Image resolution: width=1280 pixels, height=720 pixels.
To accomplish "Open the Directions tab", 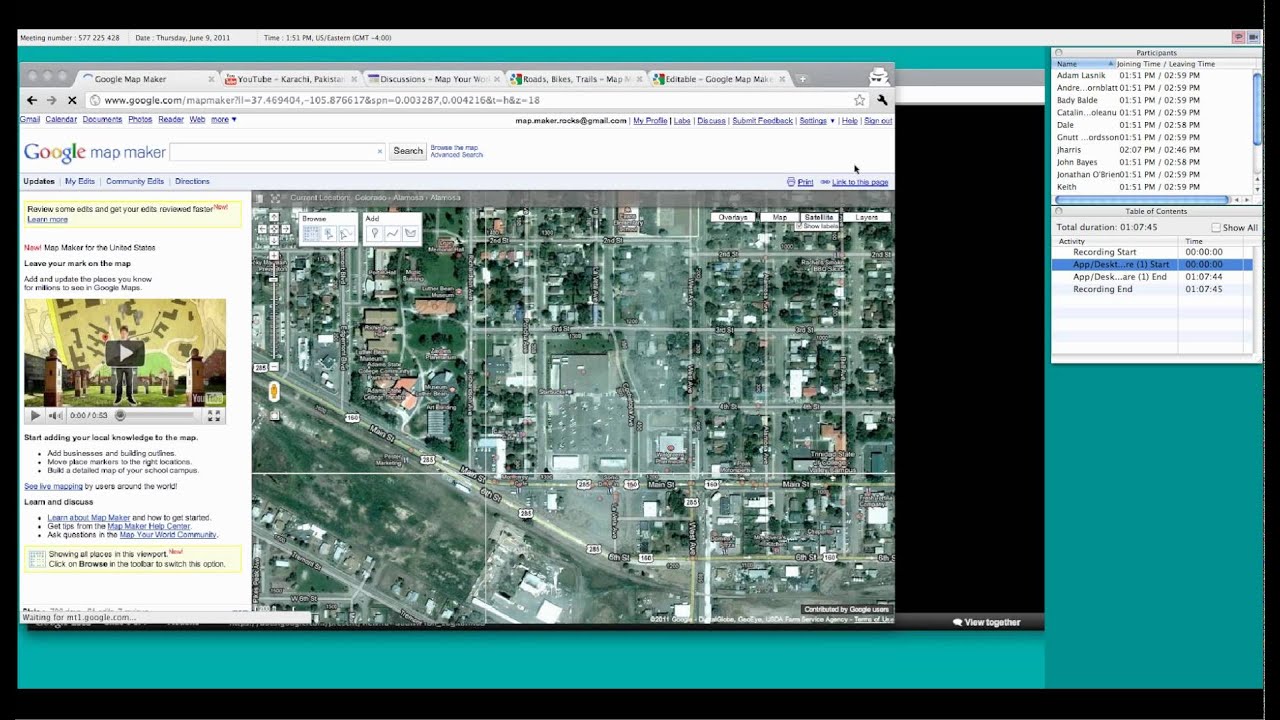I will pos(192,181).
